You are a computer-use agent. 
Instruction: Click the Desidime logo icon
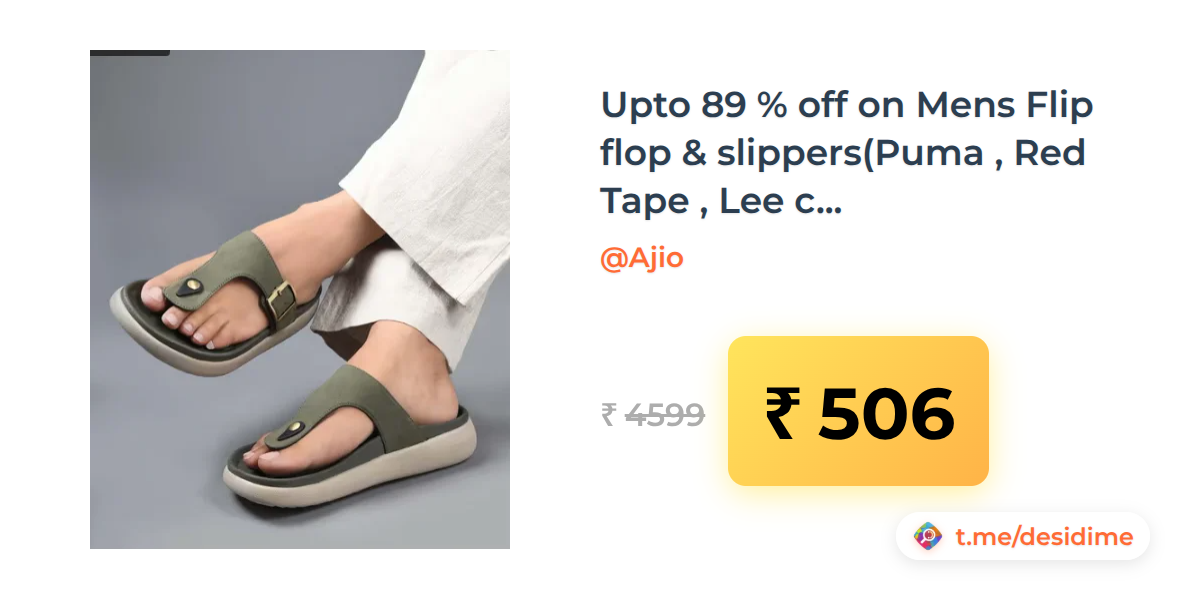tap(929, 537)
